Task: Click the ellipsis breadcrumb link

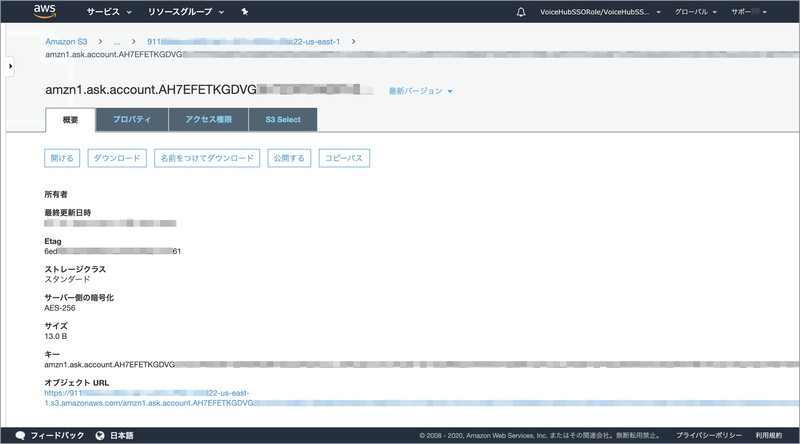Action: pyautogui.click(x=117, y=41)
